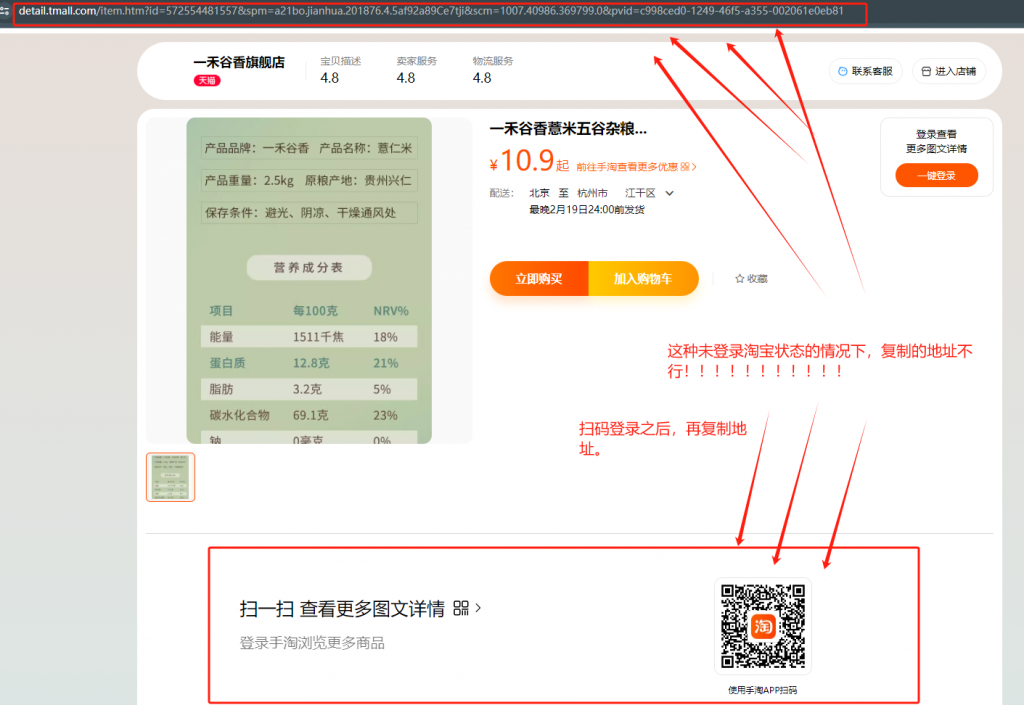Contact customer service 联系客服
Screen dimensions: 1024x705
pos(865,71)
